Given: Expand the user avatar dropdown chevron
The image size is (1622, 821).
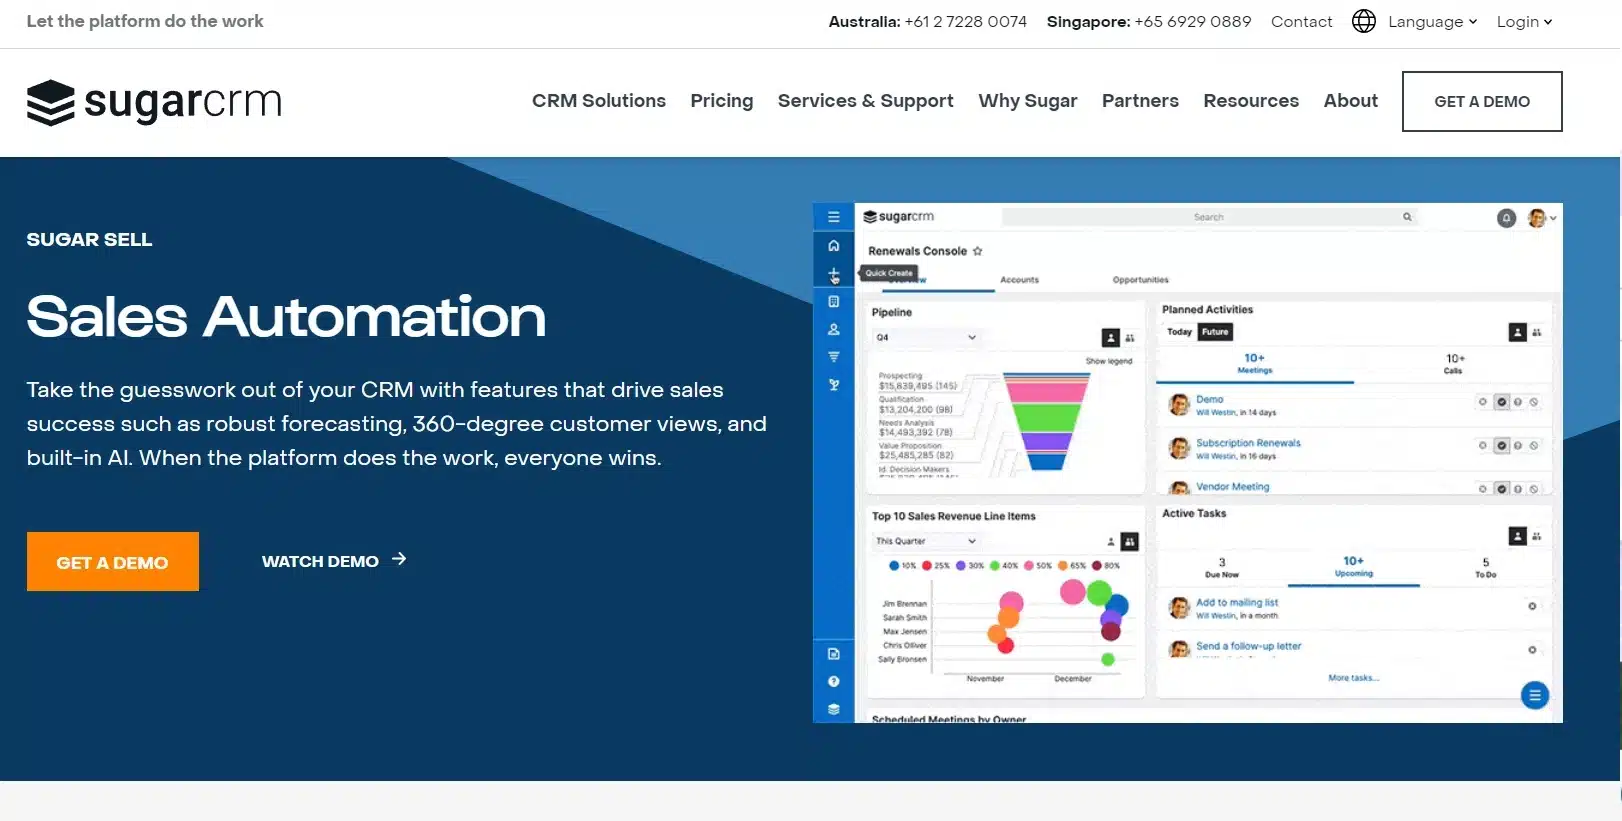Looking at the screenshot, I should coord(1553,218).
